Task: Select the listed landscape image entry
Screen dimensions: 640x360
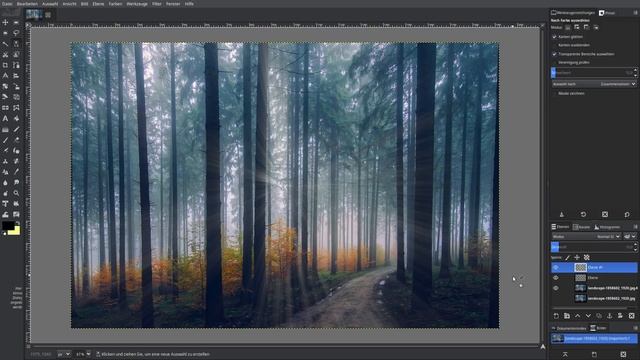Action: tap(594, 338)
